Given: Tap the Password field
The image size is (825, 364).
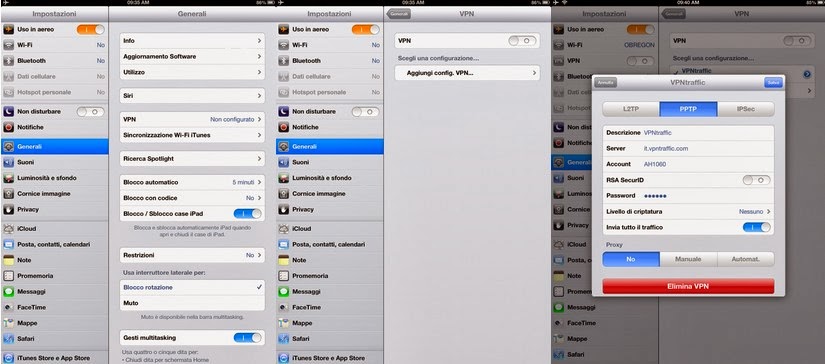Looking at the screenshot, I should (x=688, y=196).
